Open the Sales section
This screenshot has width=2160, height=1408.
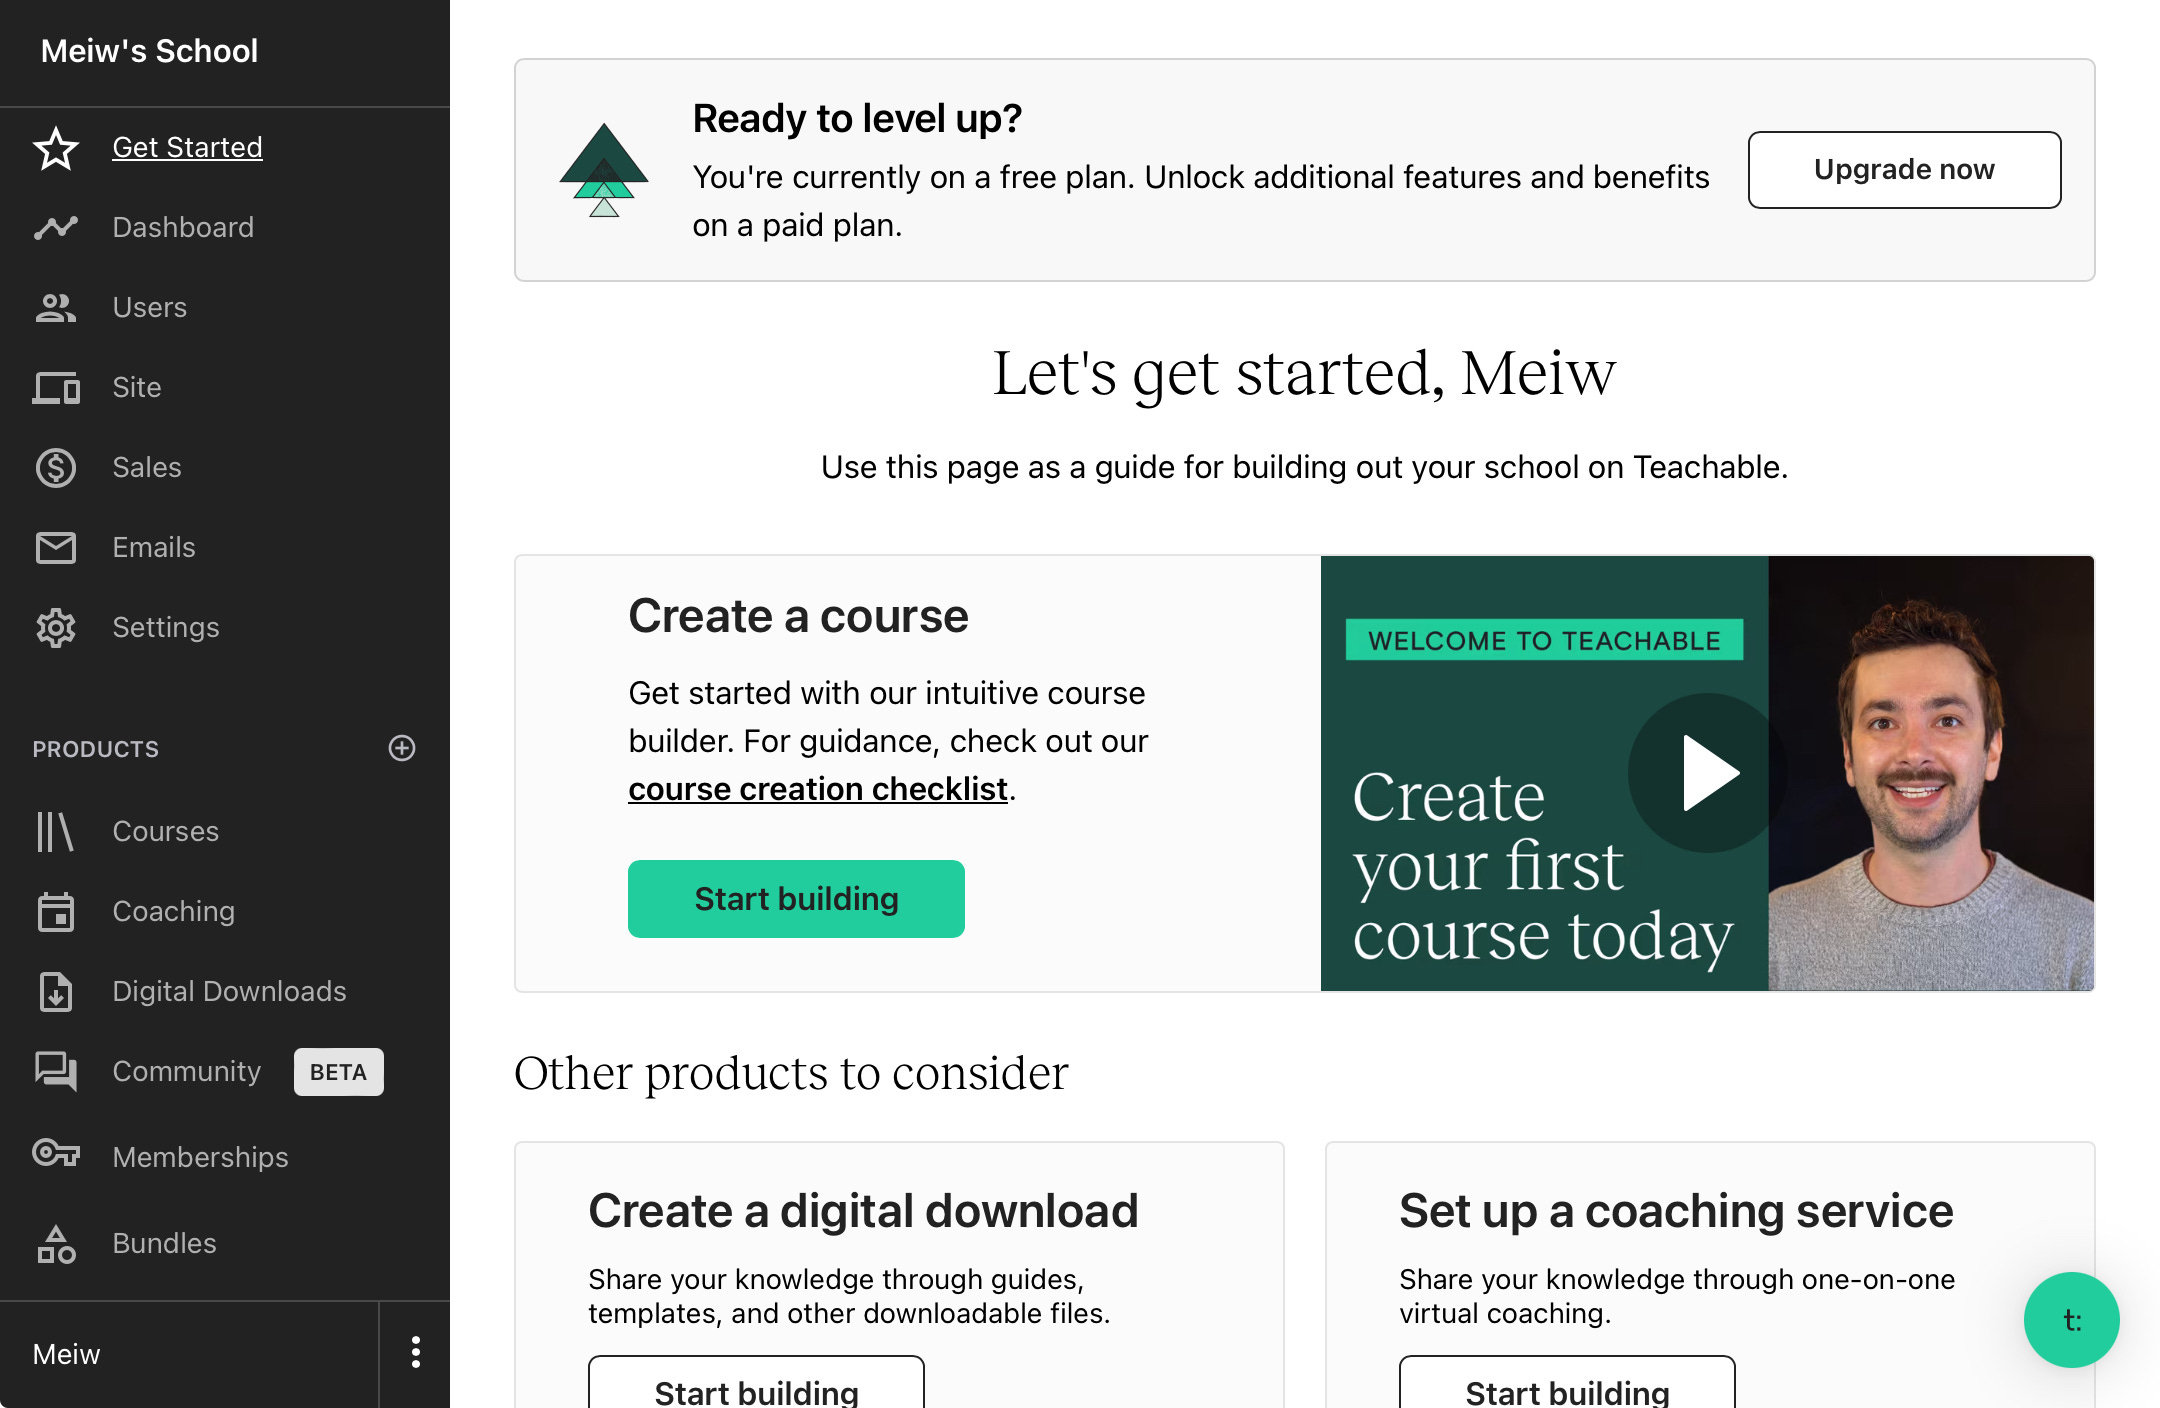146,467
